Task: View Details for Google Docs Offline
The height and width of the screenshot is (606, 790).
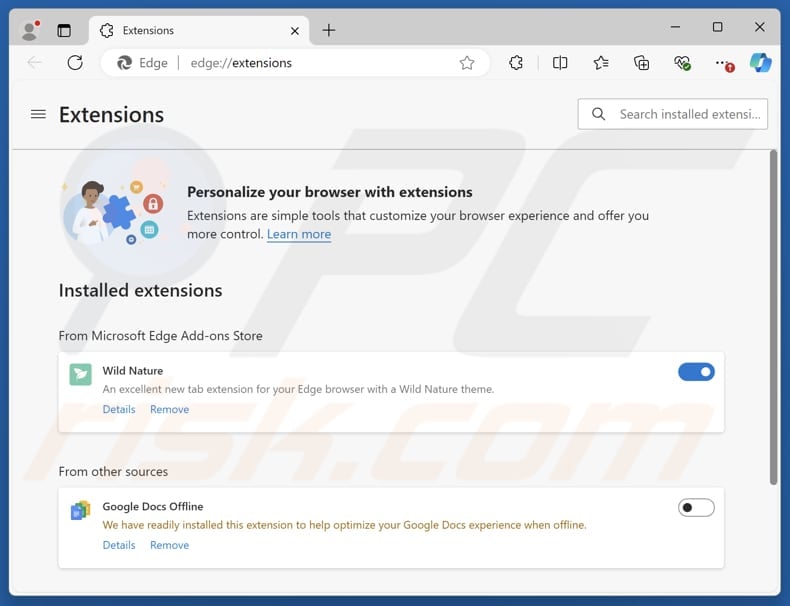Action: 119,545
